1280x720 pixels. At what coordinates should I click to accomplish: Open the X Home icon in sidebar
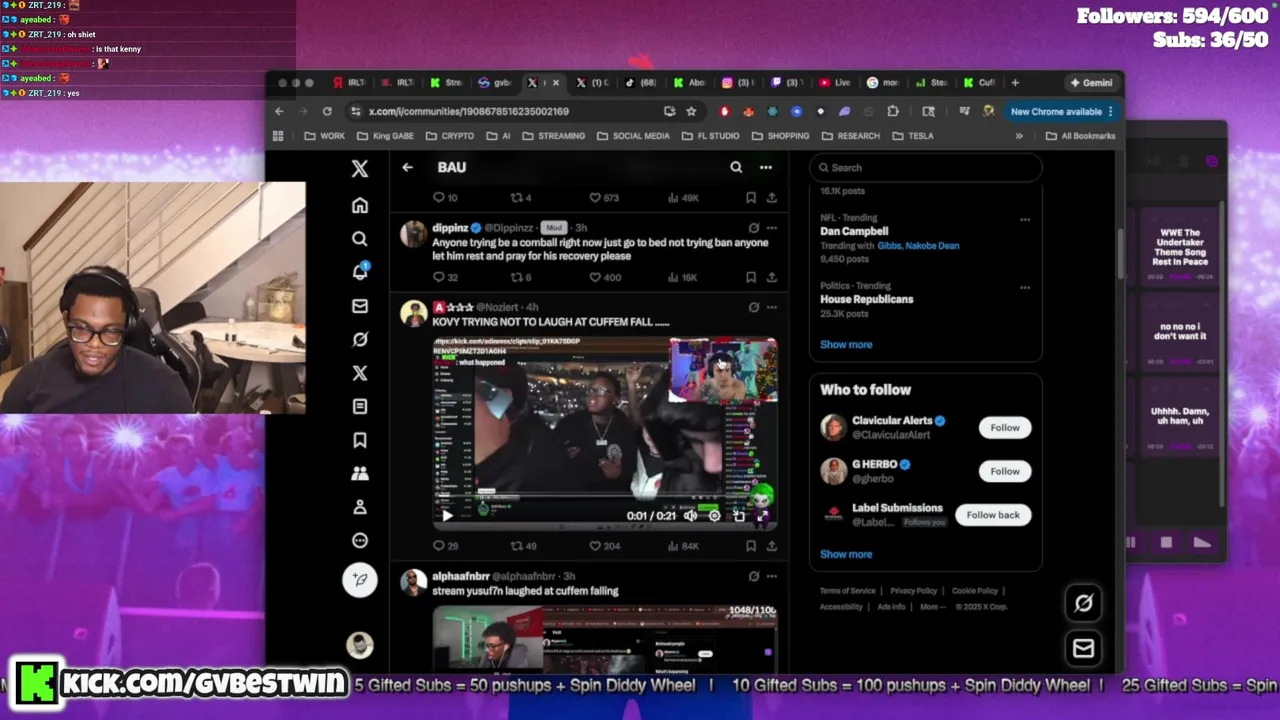click(360, 206)
